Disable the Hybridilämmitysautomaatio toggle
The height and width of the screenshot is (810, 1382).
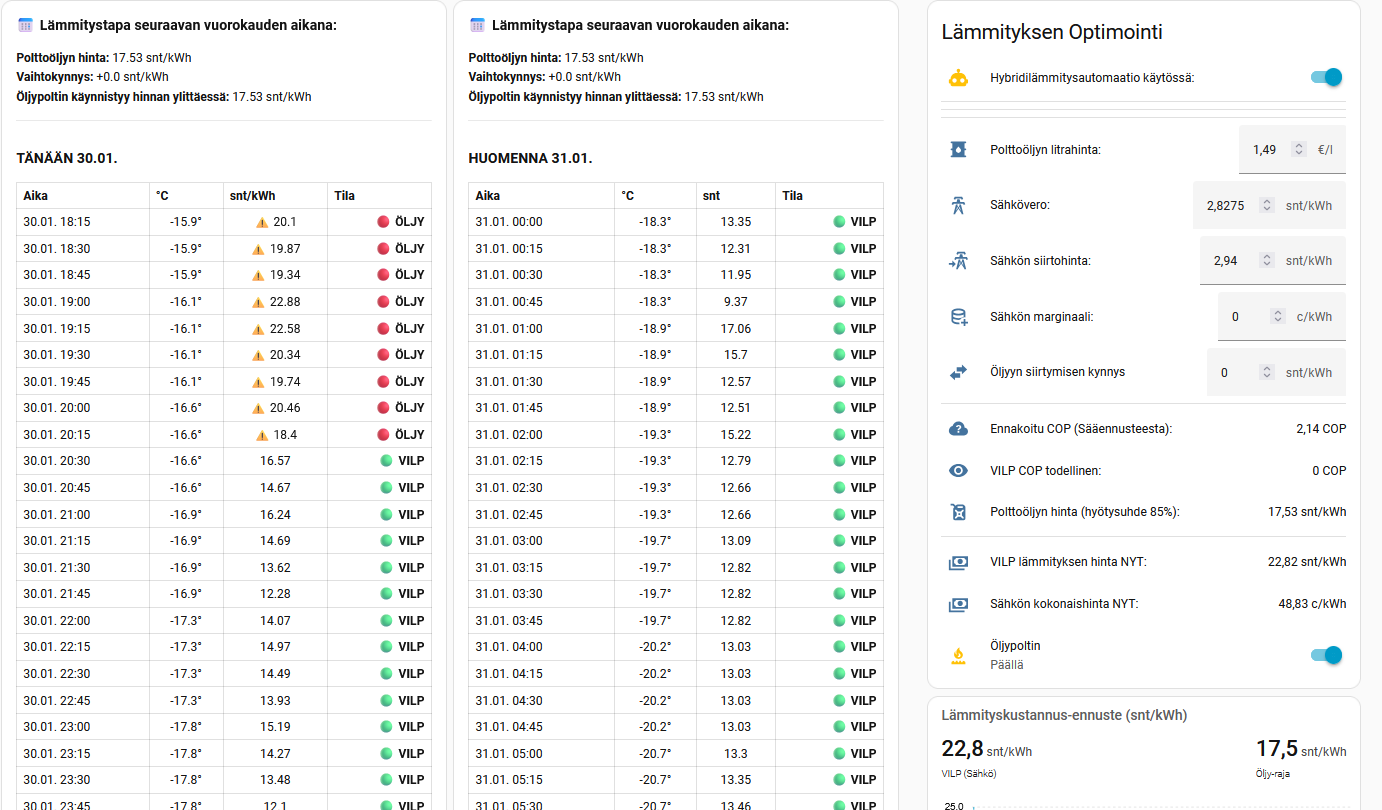(x=1325, y=76)
